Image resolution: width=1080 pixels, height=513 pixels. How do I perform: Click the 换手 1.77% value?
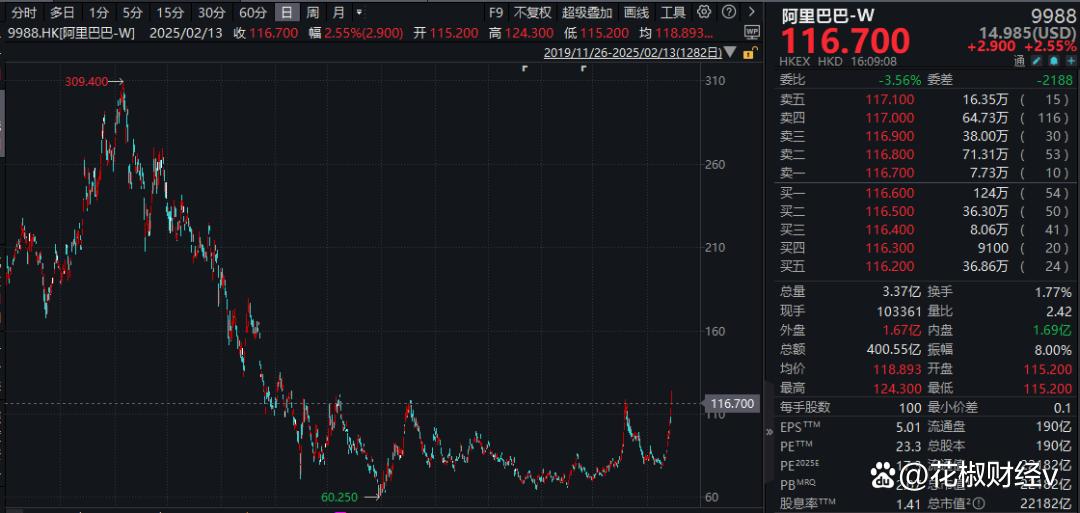pos(1053,293)
